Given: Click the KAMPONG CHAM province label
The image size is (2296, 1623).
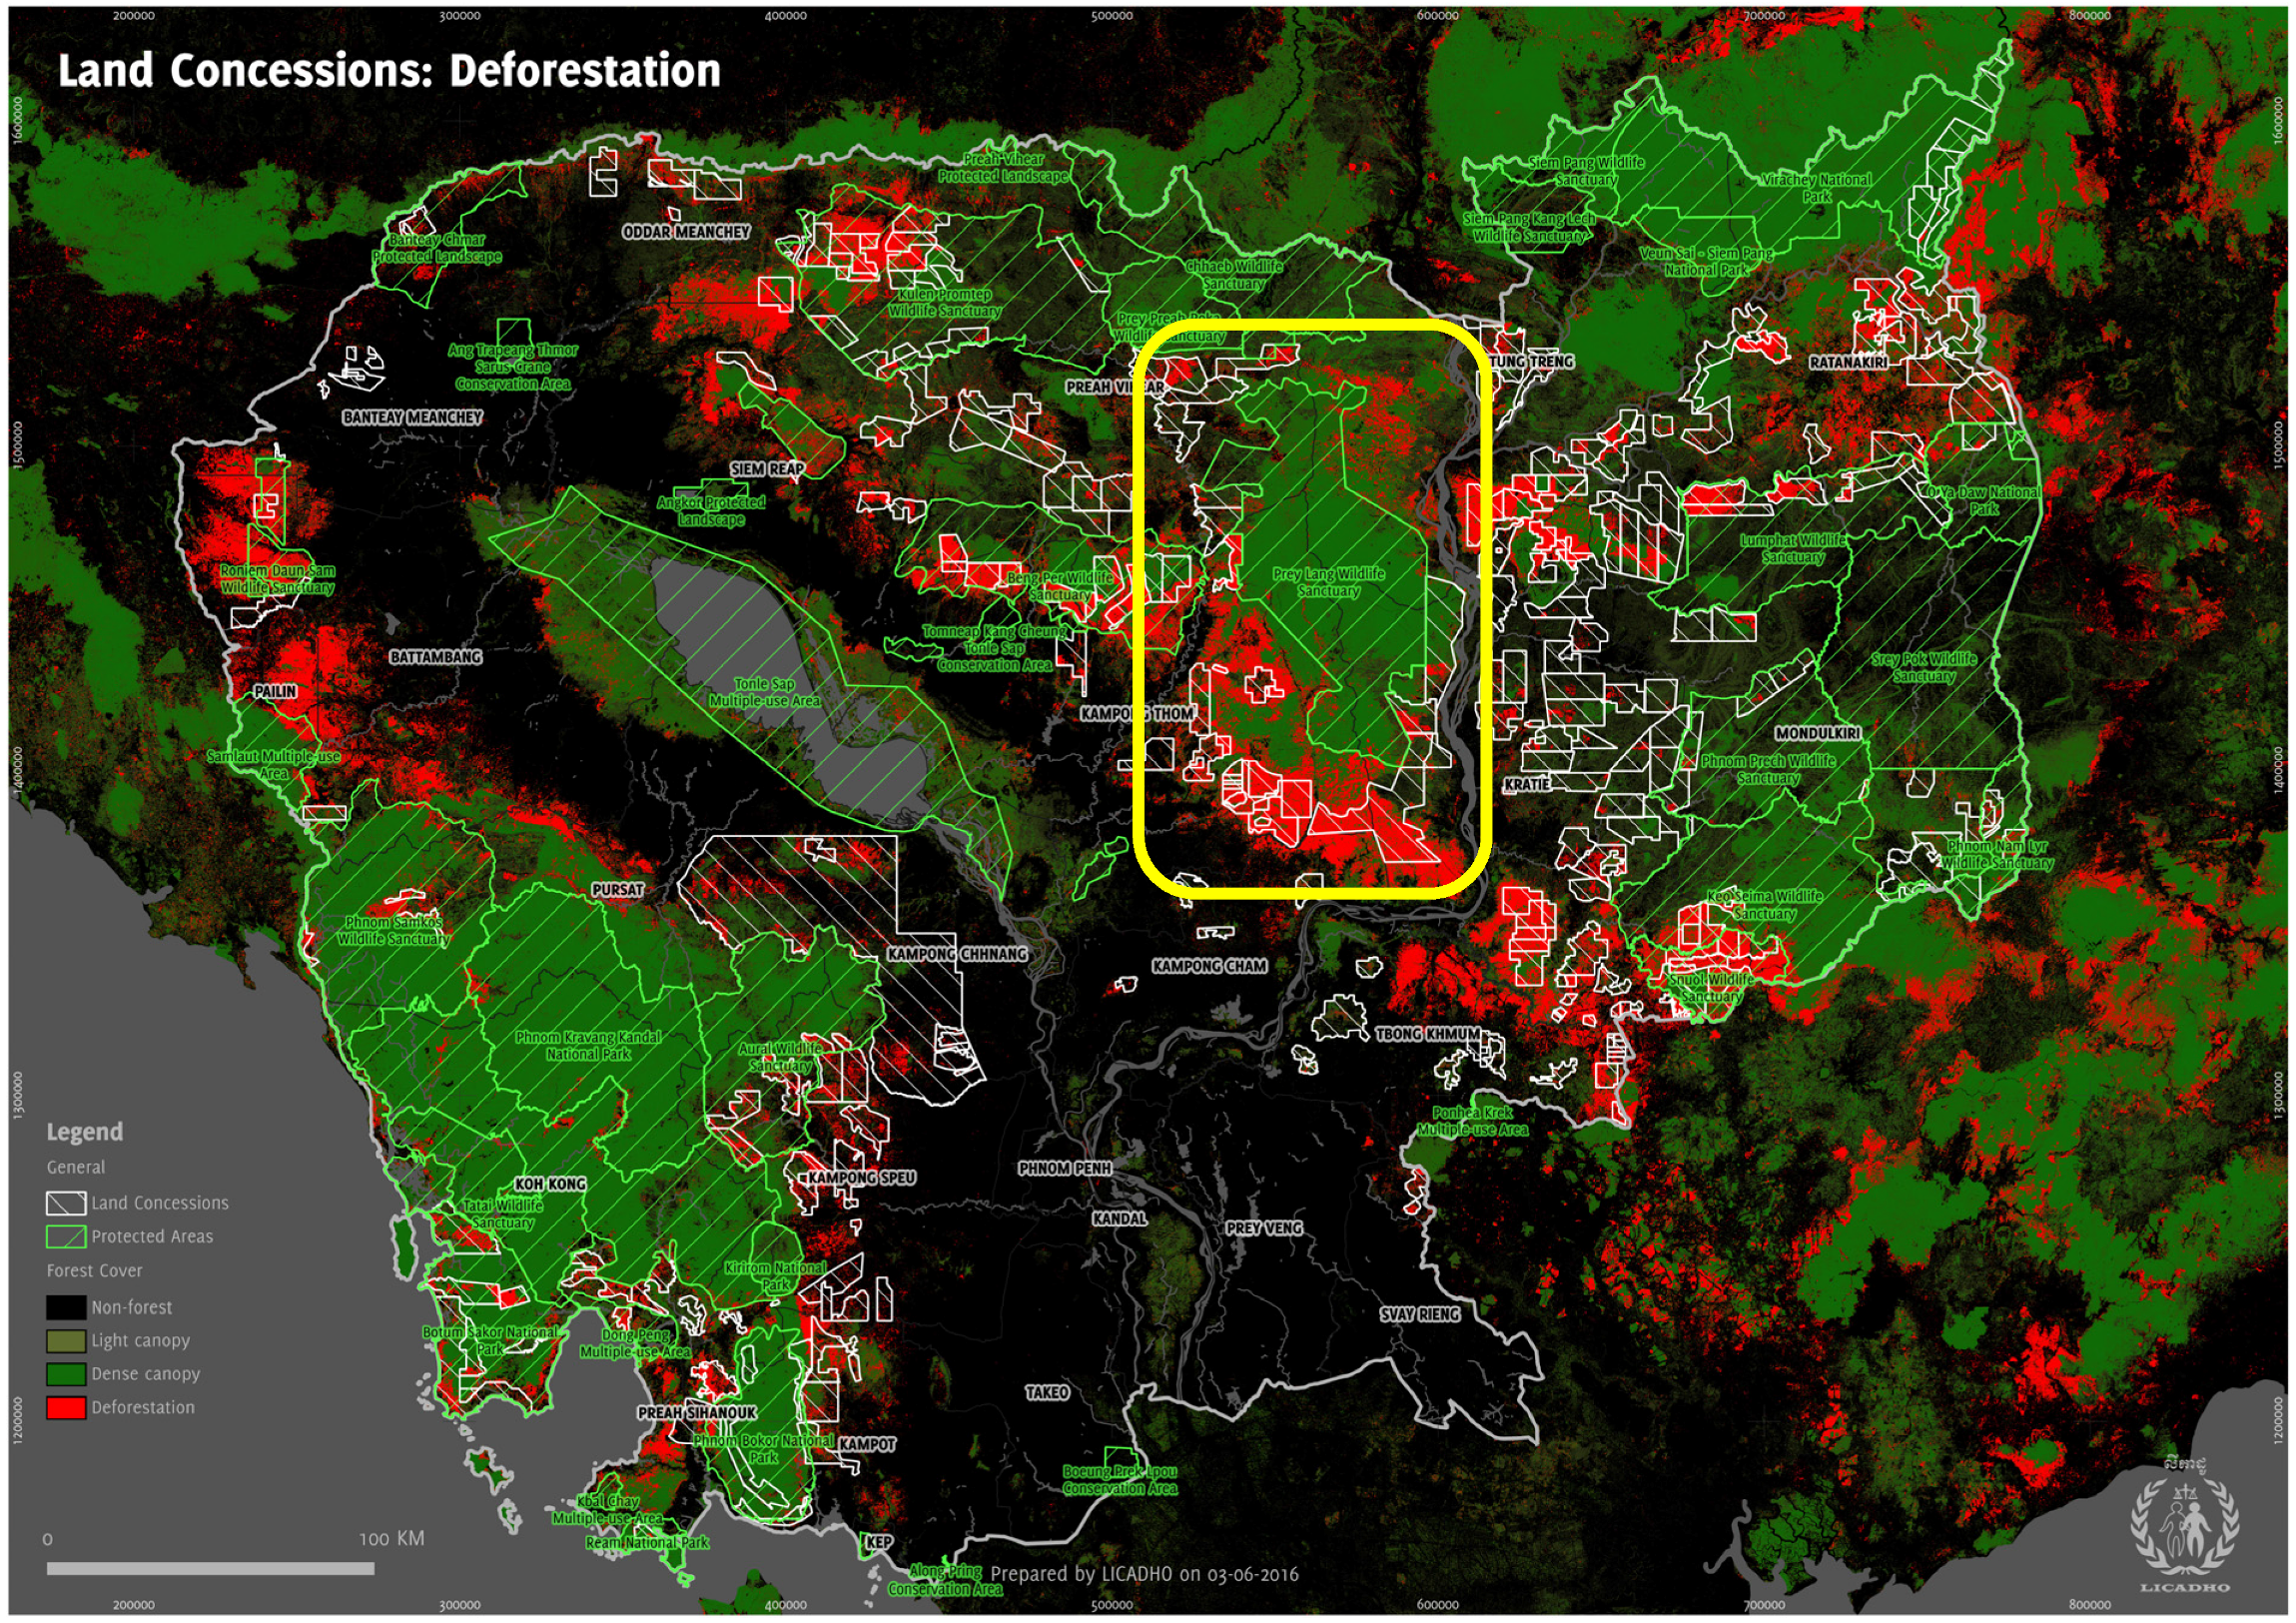Looking at the screenshot, I should coord(1210,966).
